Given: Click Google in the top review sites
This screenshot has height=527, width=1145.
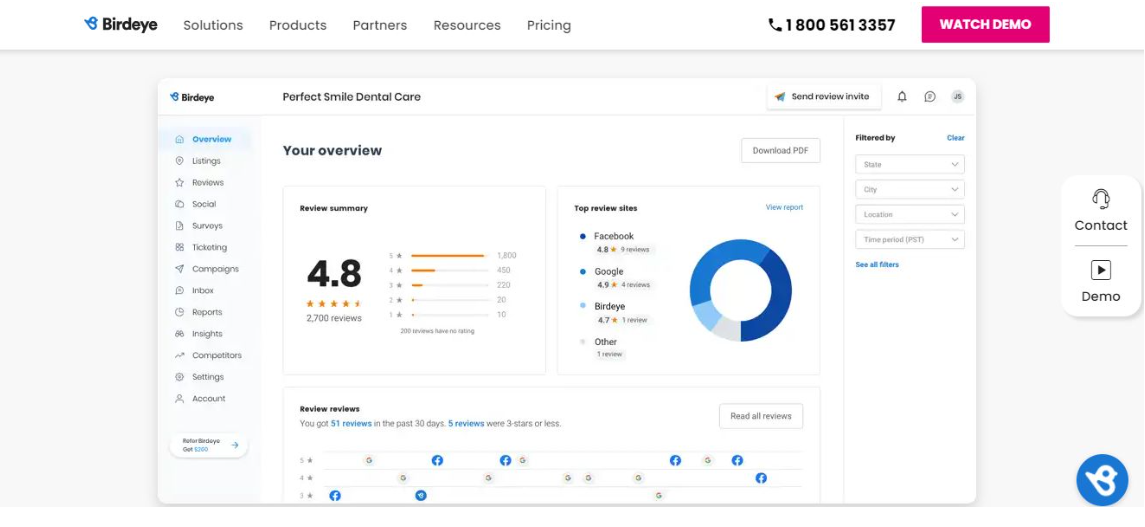Looking at the screenshot, I should (608, 272).
